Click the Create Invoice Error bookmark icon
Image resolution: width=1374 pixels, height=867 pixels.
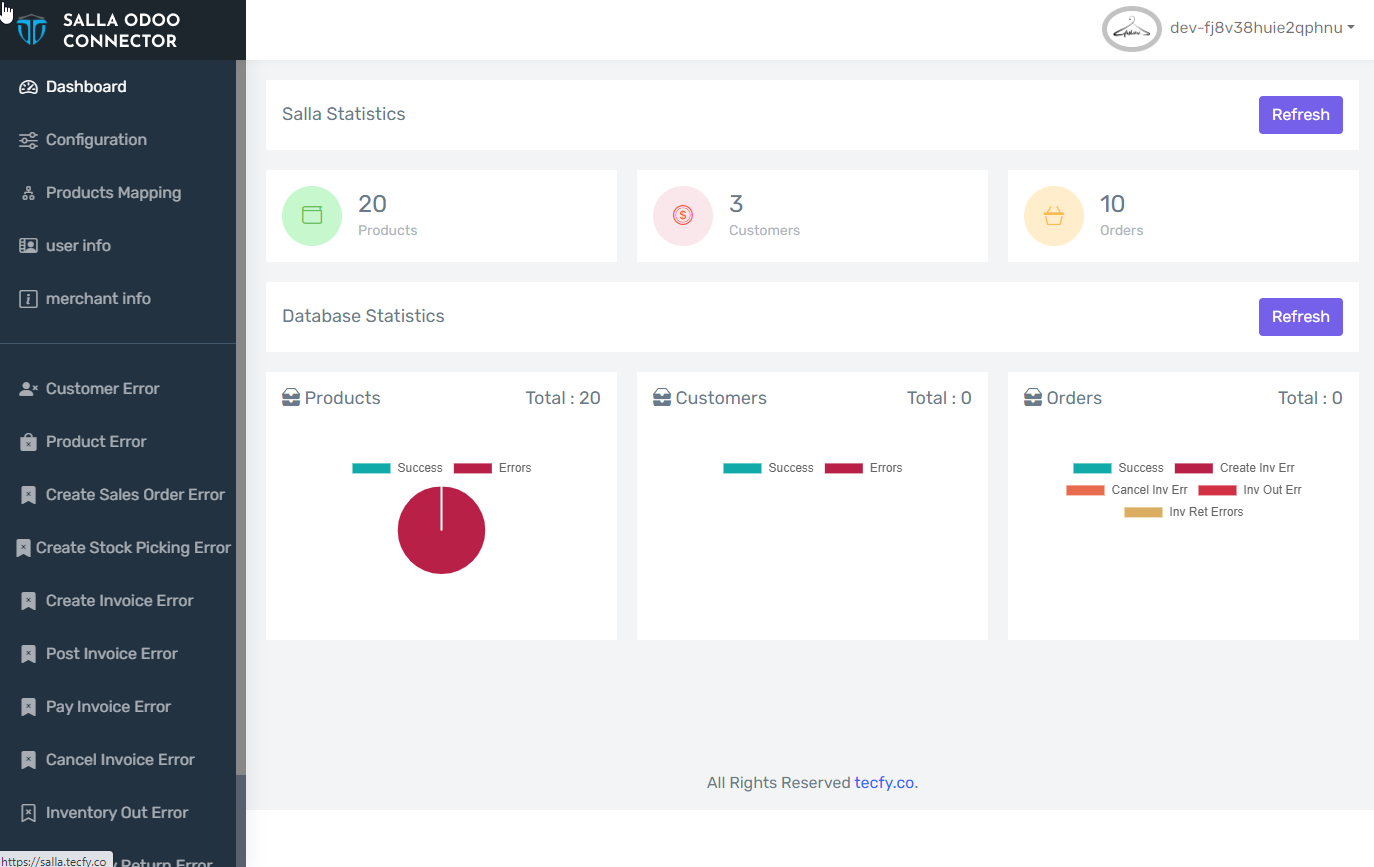(x=28, y=601)
